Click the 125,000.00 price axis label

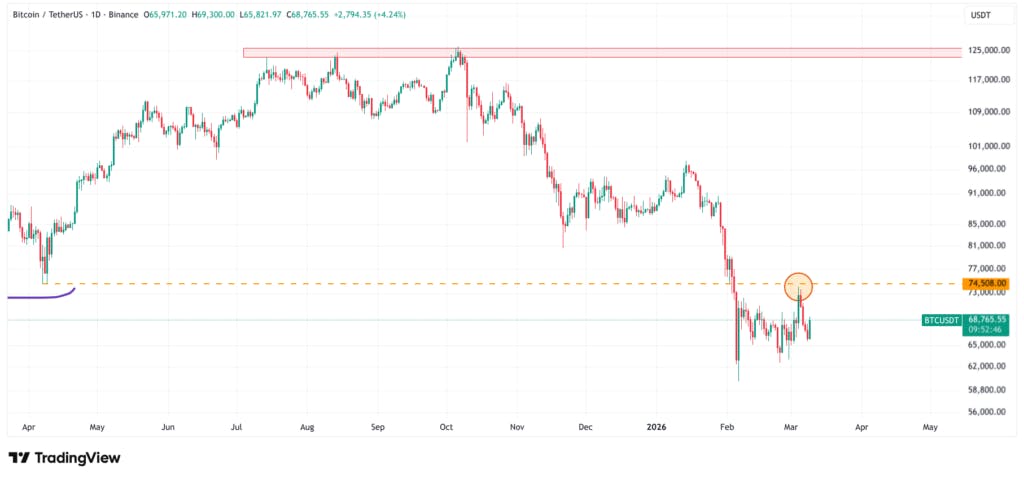tap(983, 50)
